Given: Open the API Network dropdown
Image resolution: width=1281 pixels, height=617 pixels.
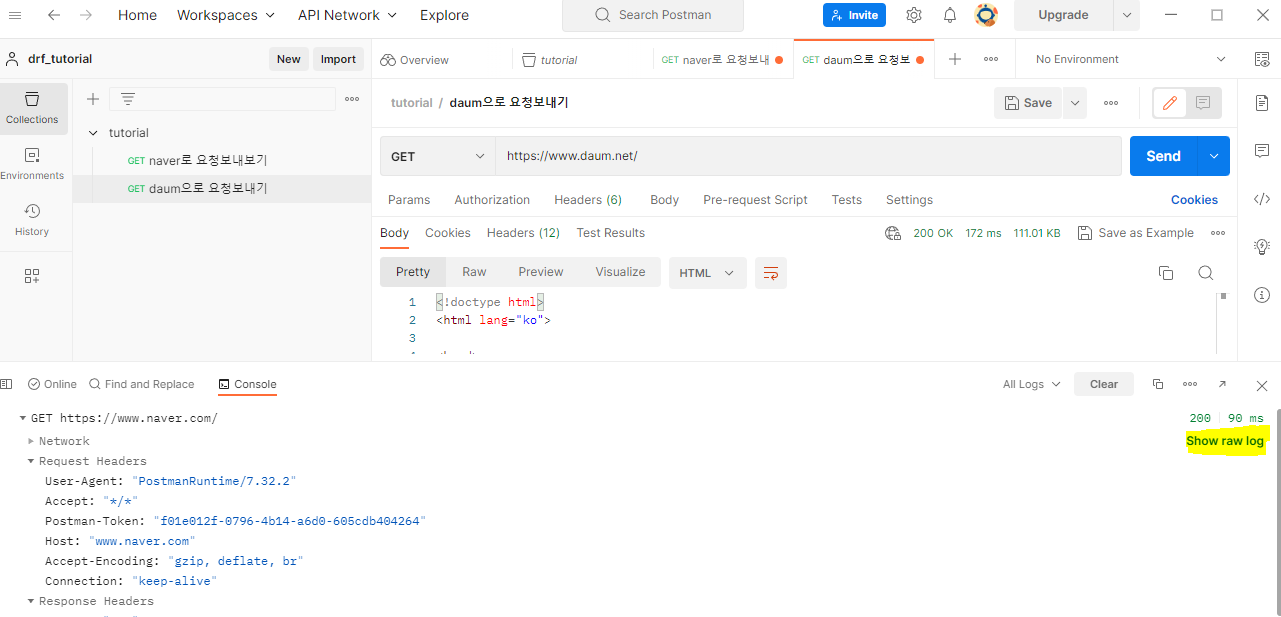Looking at the screenshot, I should [347, 15].
